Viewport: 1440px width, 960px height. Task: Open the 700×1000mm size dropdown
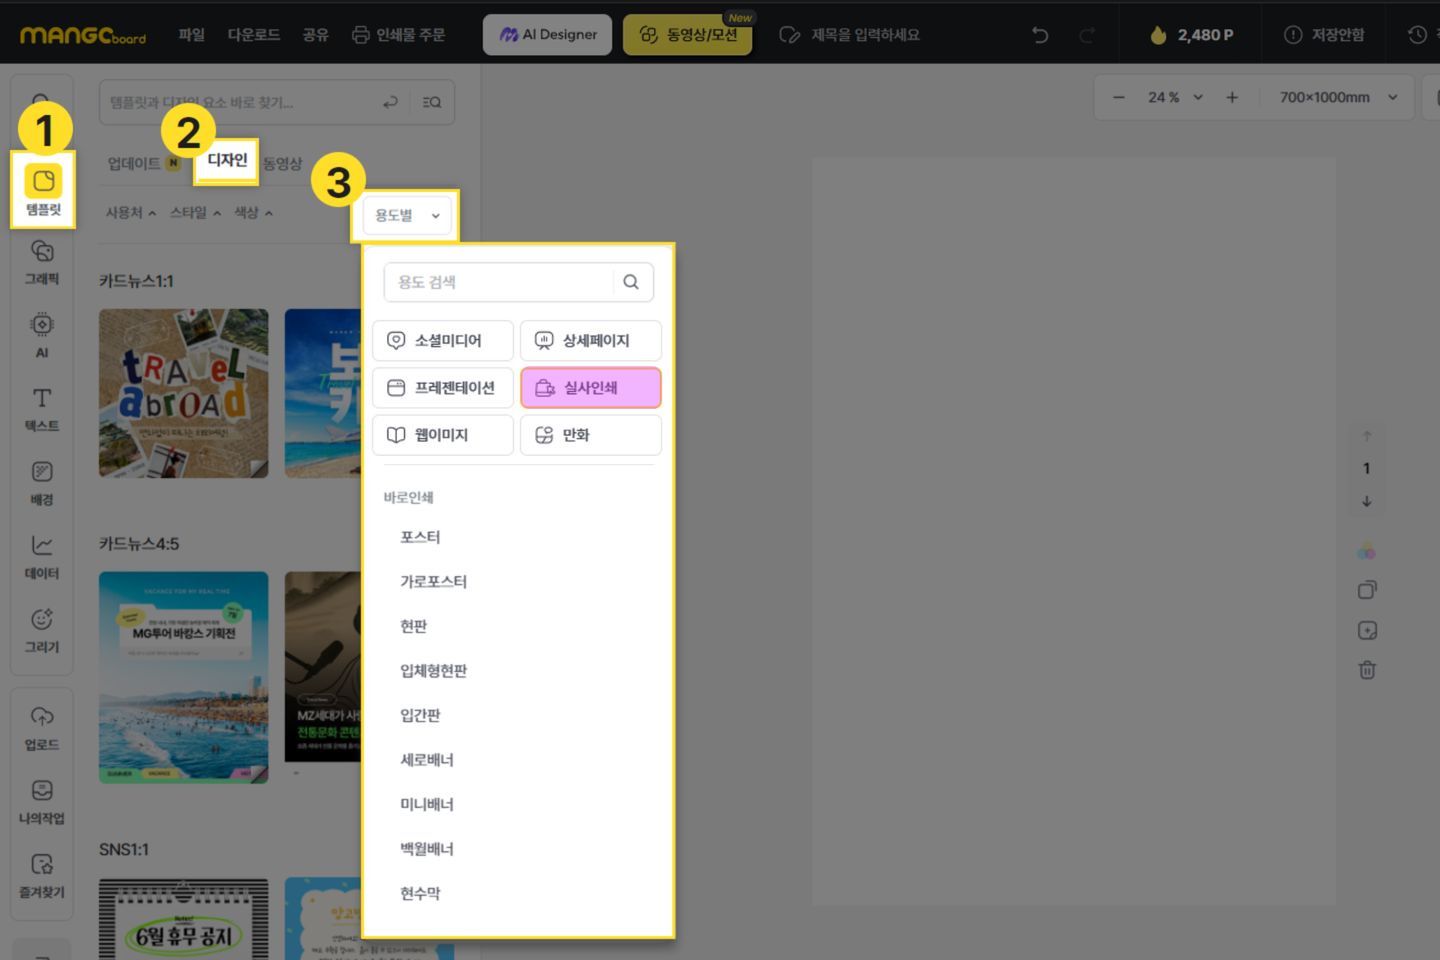(x=1338, y=97)
